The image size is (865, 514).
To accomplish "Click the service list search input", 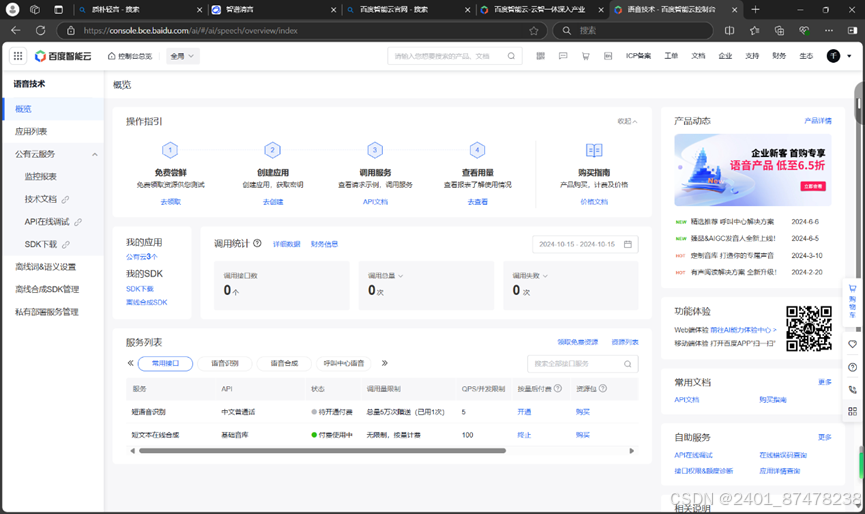I will click(583, 363).
